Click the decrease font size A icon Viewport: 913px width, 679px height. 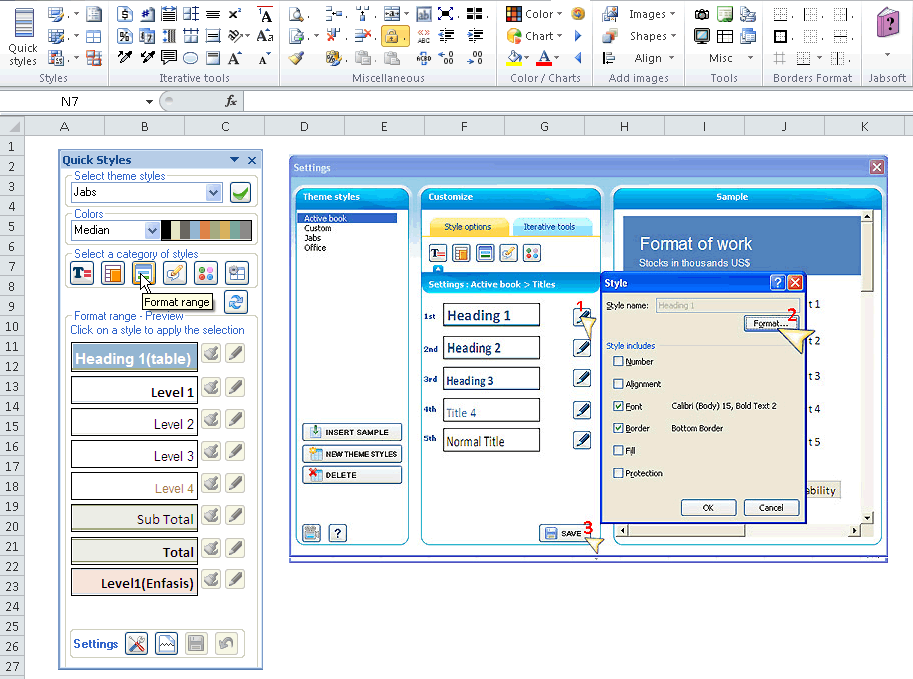pos(264,58)
